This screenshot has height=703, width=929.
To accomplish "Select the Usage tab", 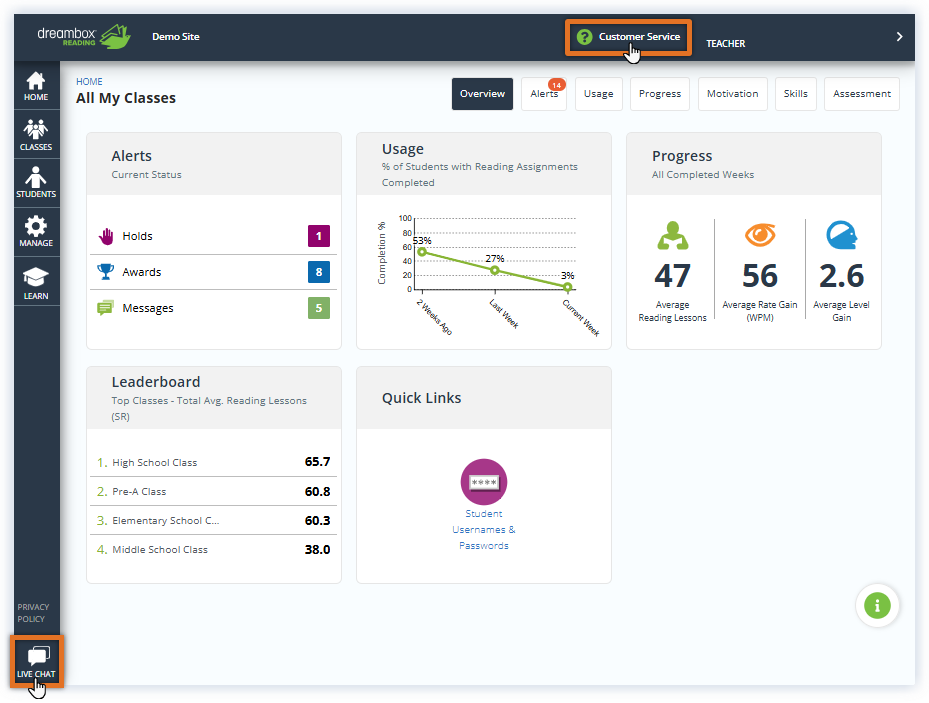I will click(598, 94).
